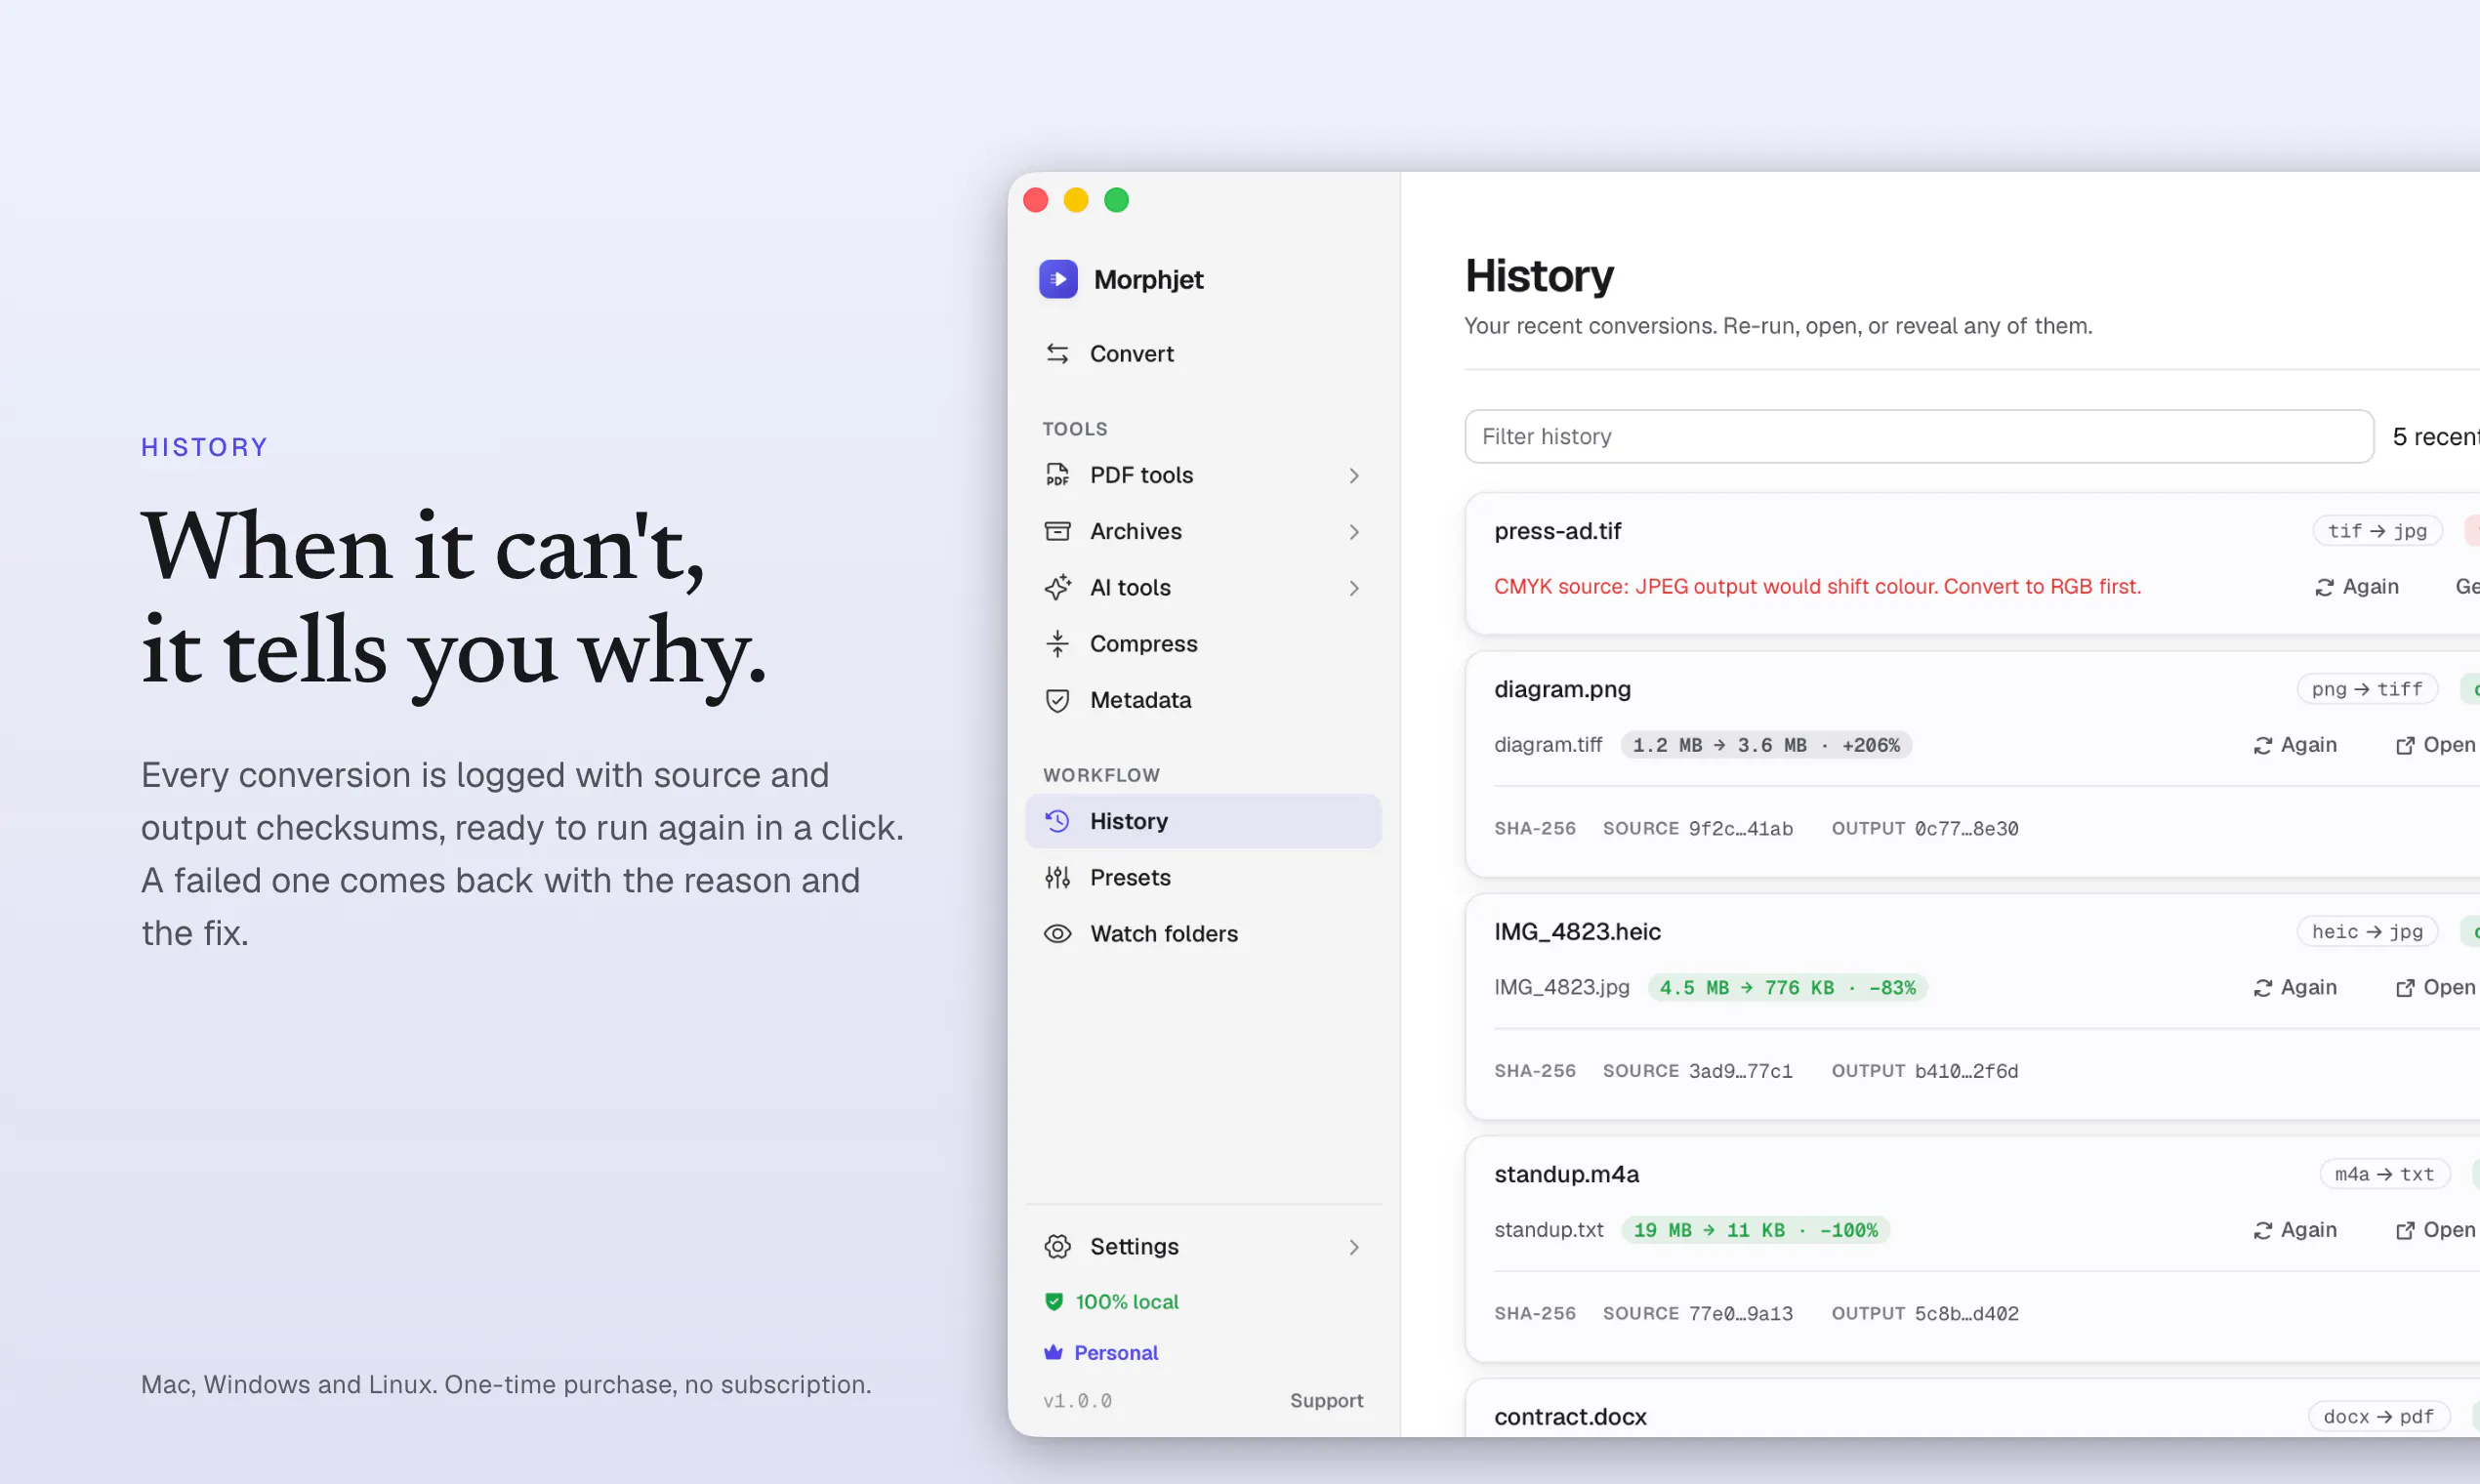Click the re-run icon for press-ad.tif
Viewport: 2480px width, 1484px height.
click(2324, 587)
